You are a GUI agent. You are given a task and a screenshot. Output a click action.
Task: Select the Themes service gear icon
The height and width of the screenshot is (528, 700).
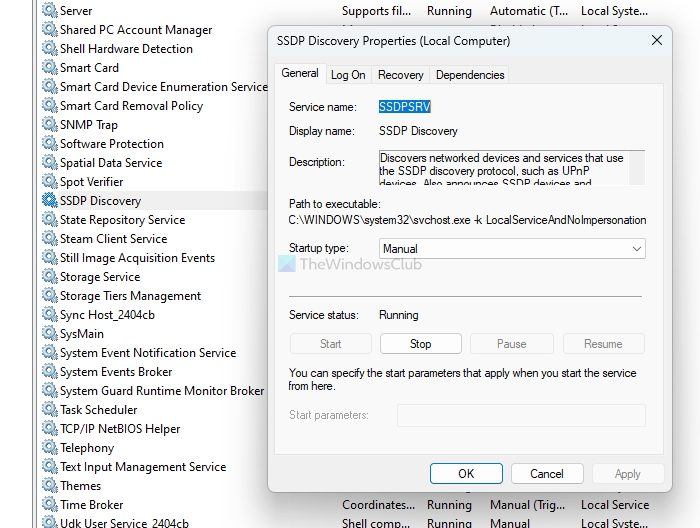(x=49, y=486)
